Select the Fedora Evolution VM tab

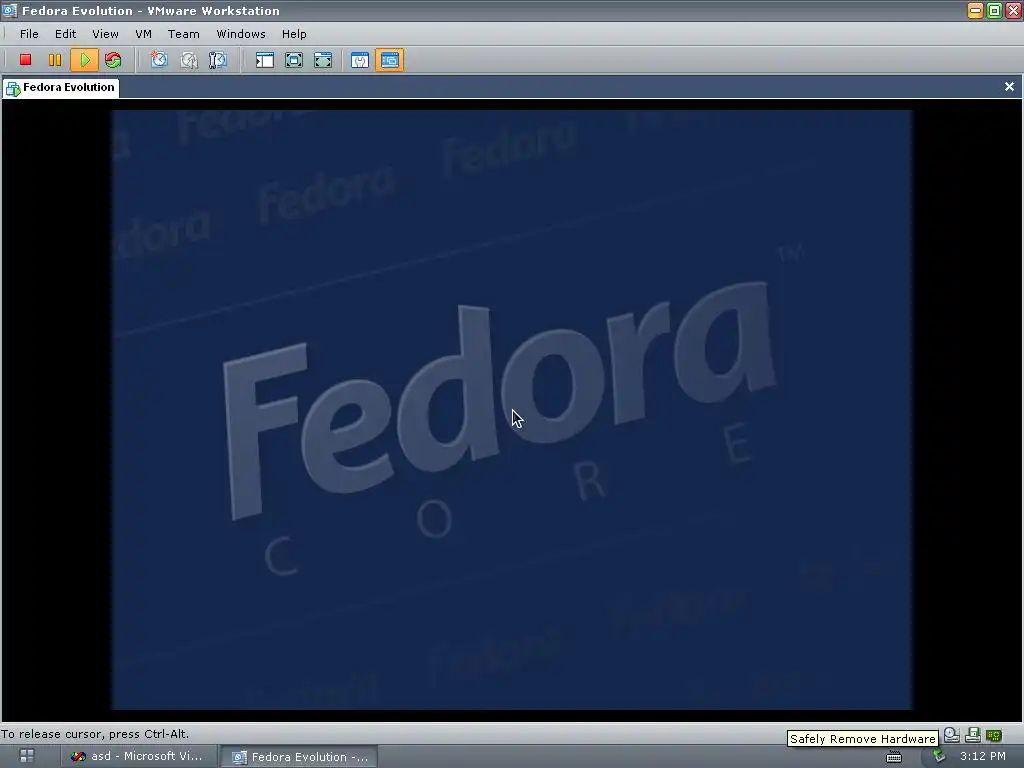point(61,88)
